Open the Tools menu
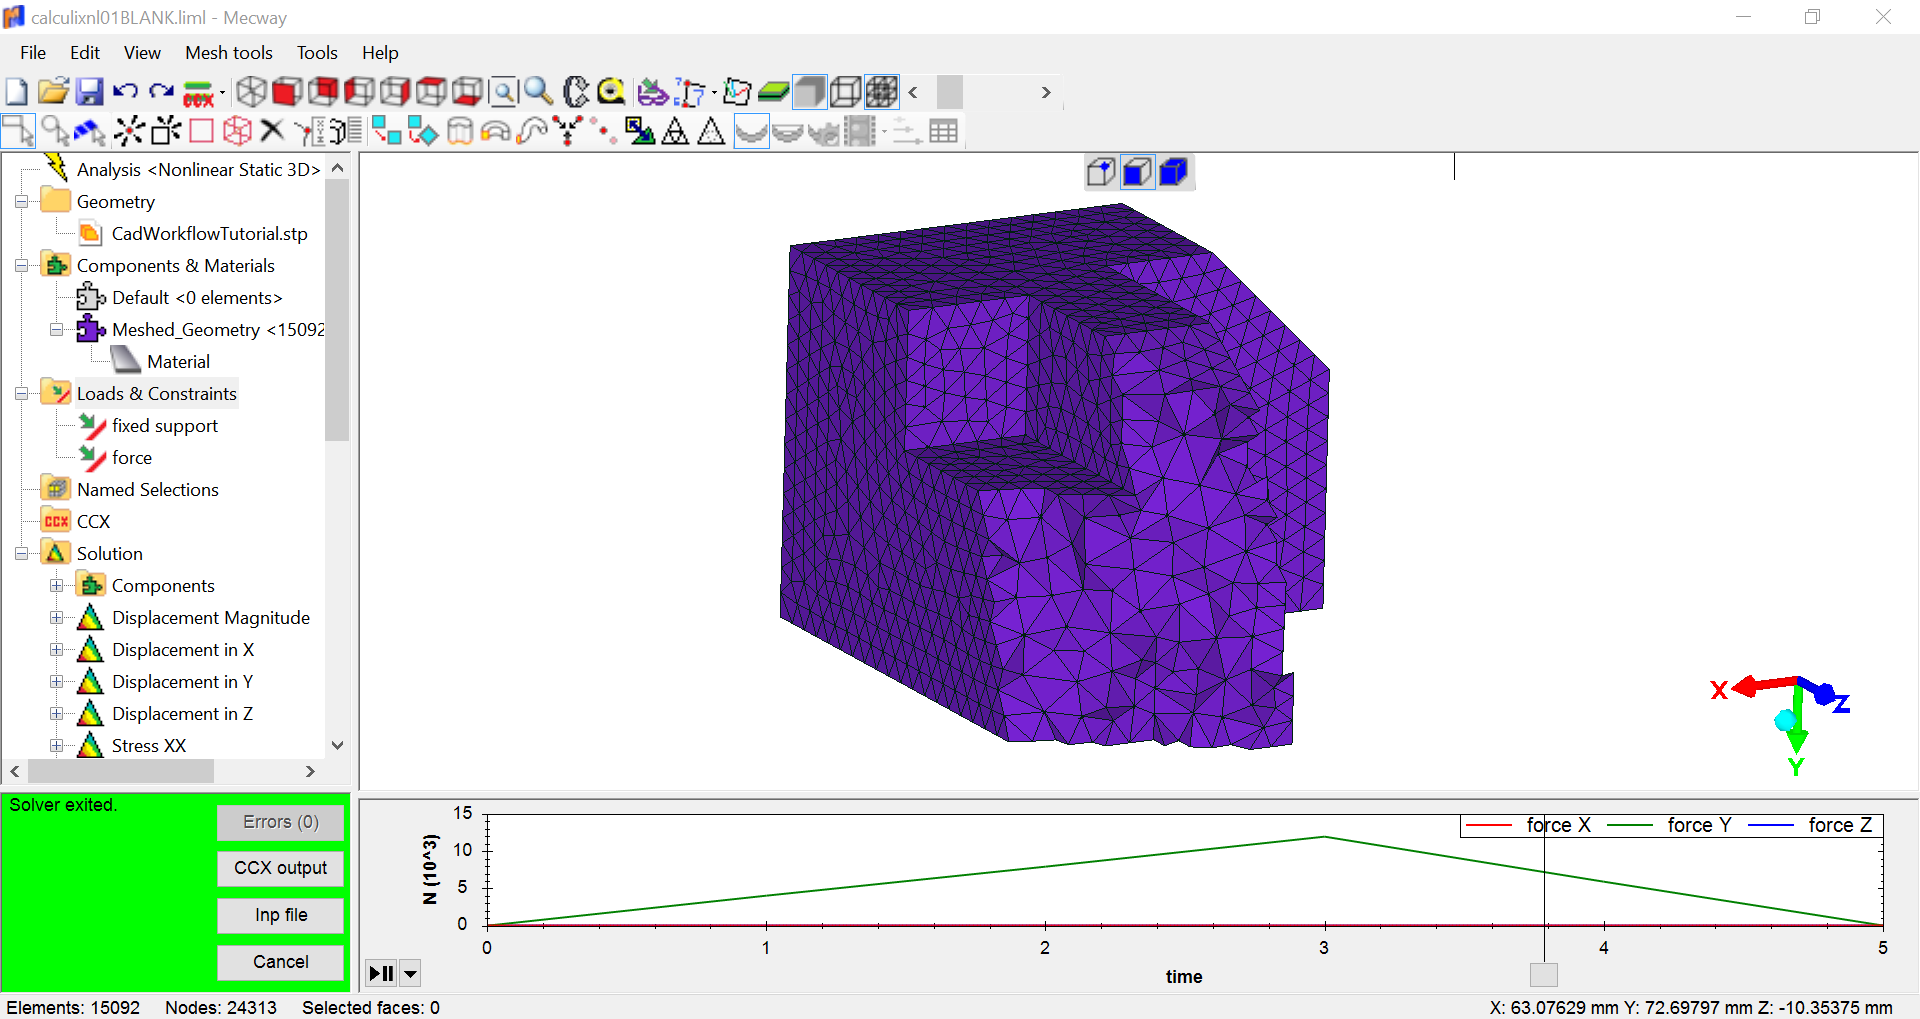1920x1019 pixels. (317, 53)
